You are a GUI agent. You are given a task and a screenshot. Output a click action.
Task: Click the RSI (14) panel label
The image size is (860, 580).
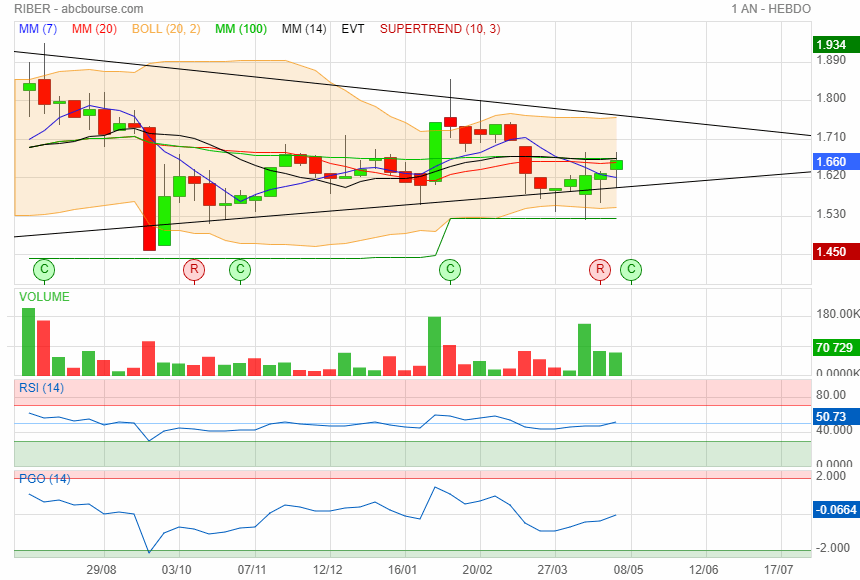[42, 388]
